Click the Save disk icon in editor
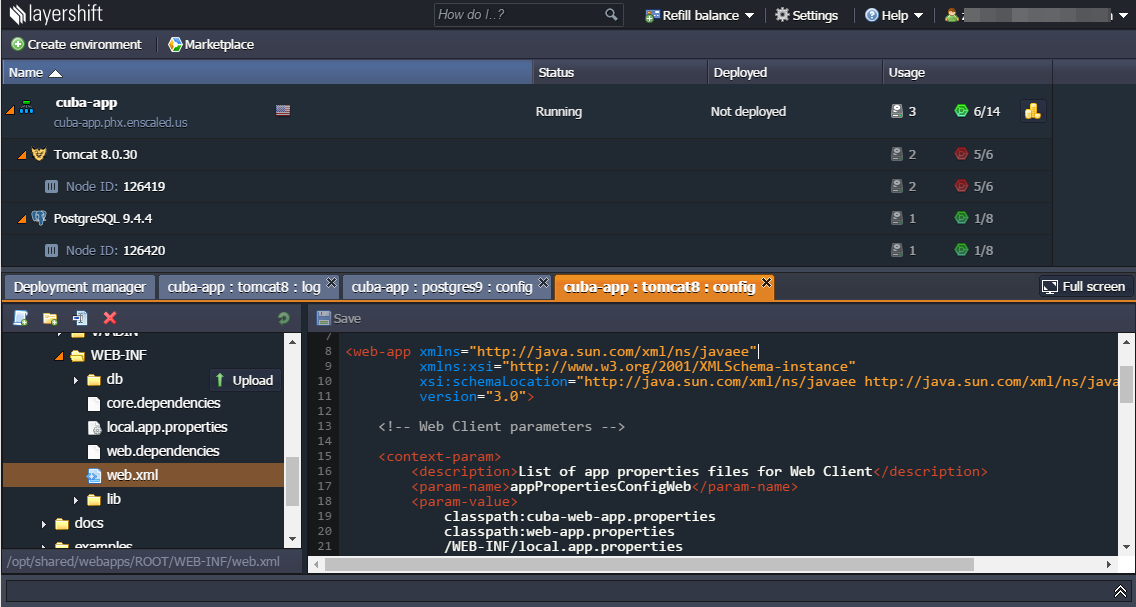The width and height of the screenshot is (1136, 607). click(324, 318)
